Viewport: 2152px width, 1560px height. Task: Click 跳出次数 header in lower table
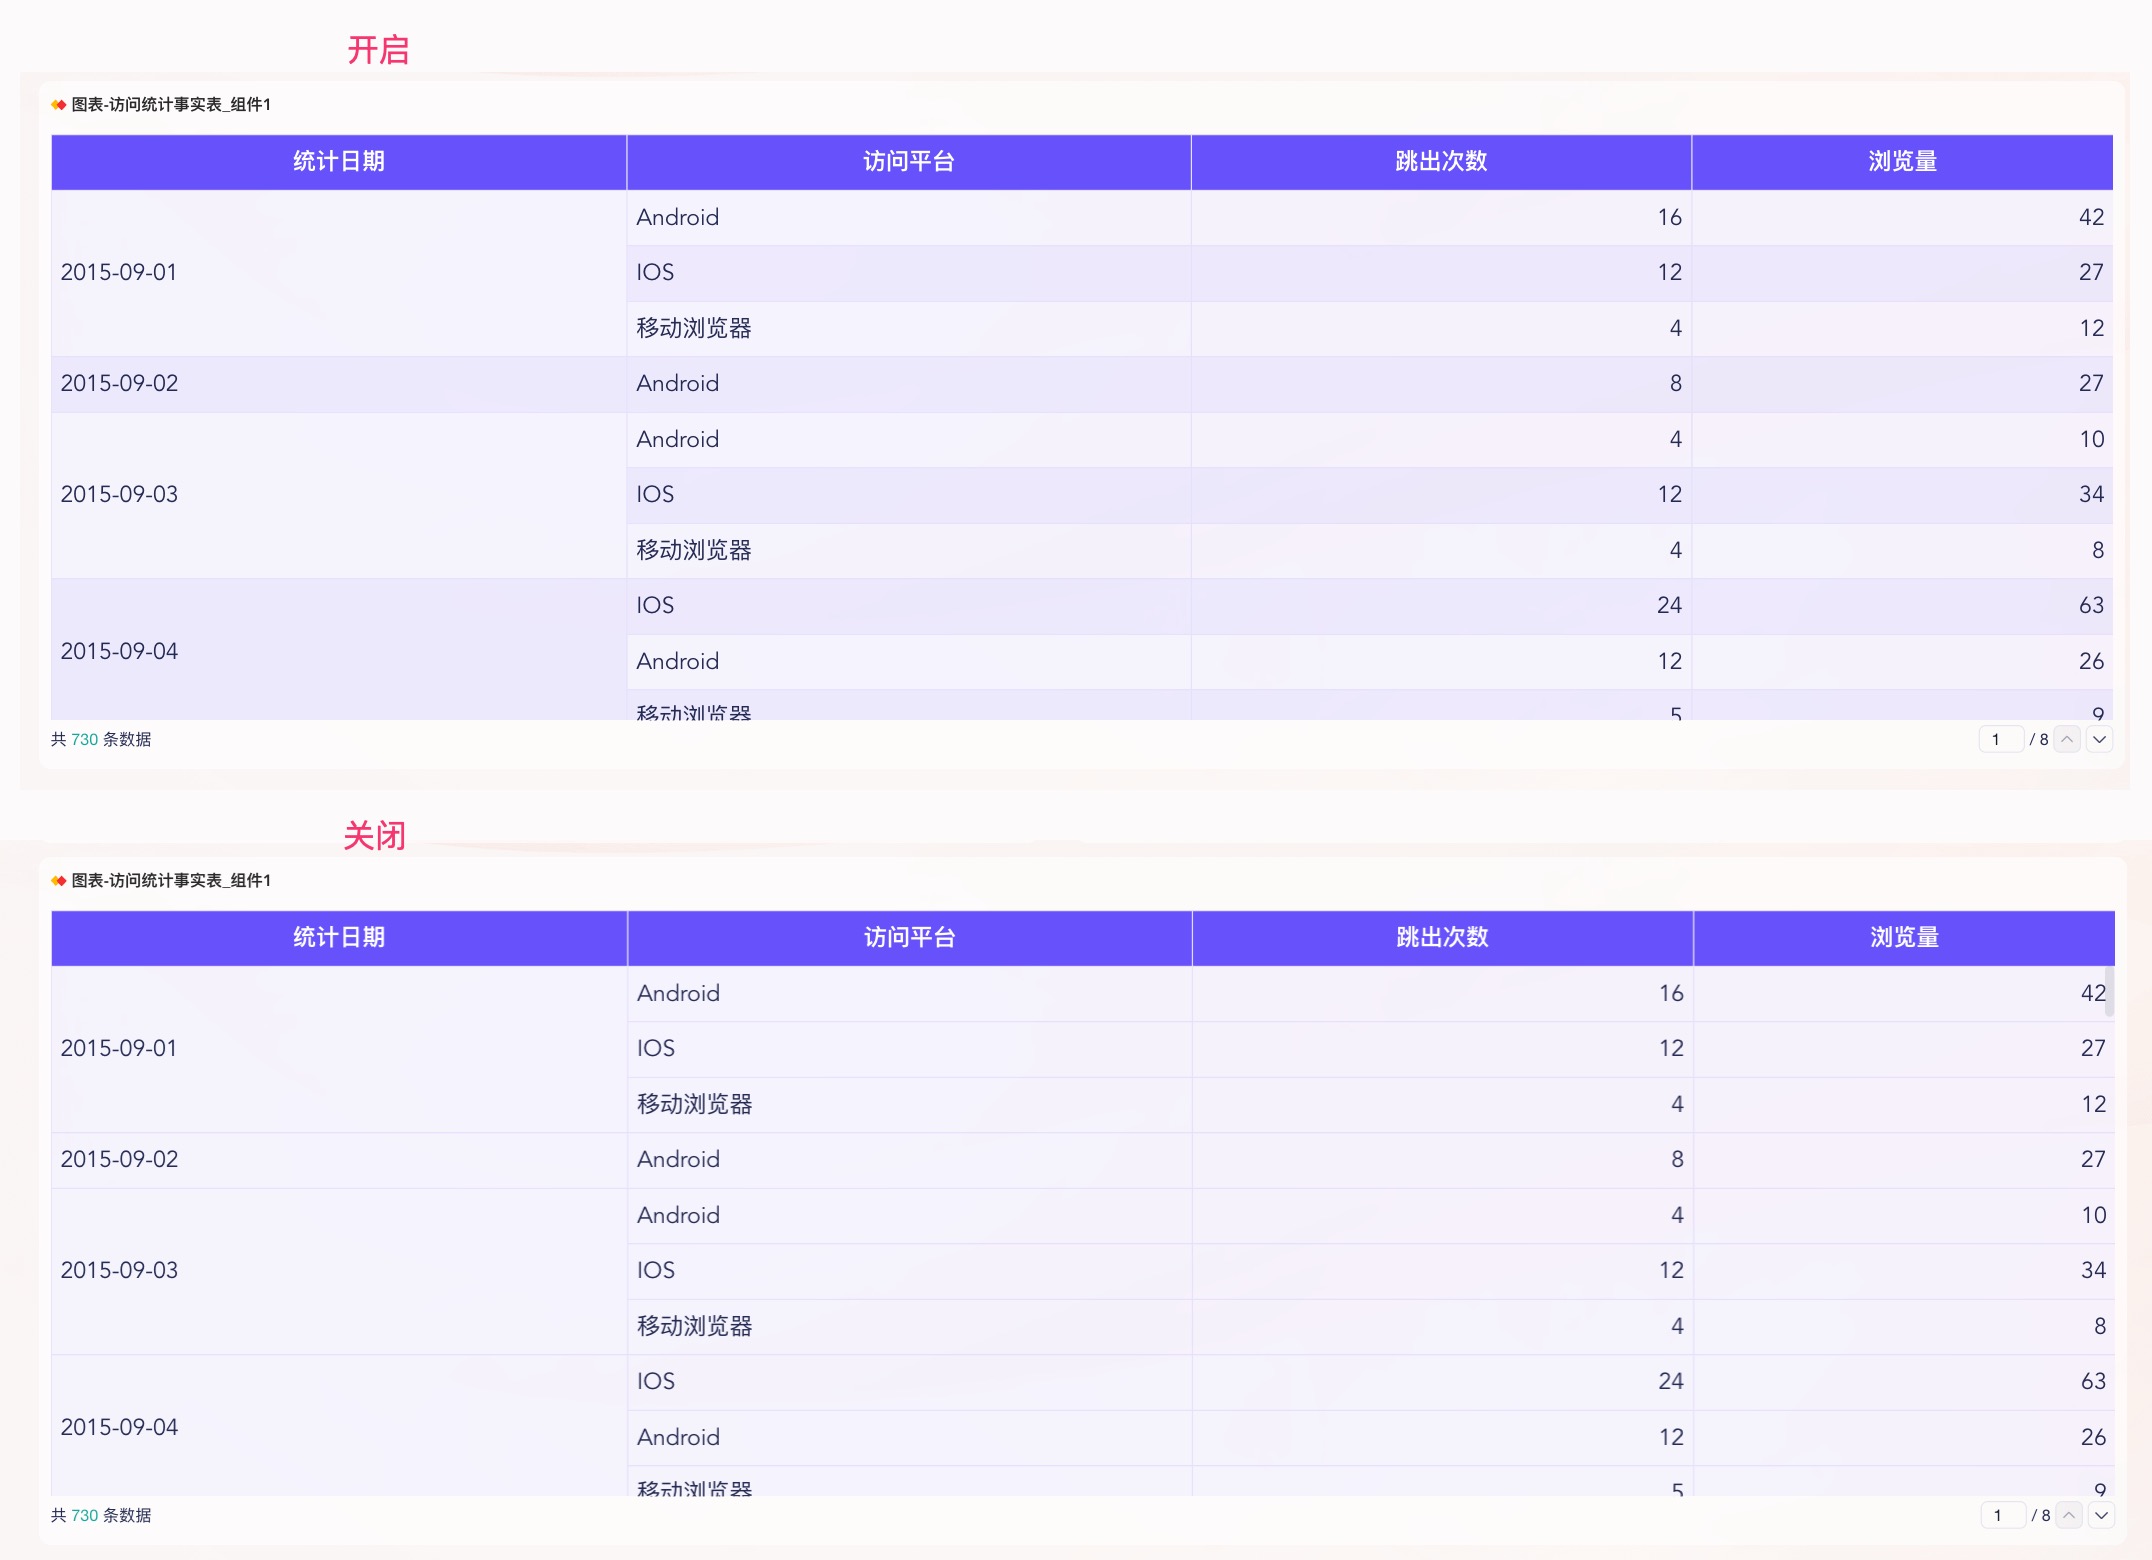(x=1442, y=938)
